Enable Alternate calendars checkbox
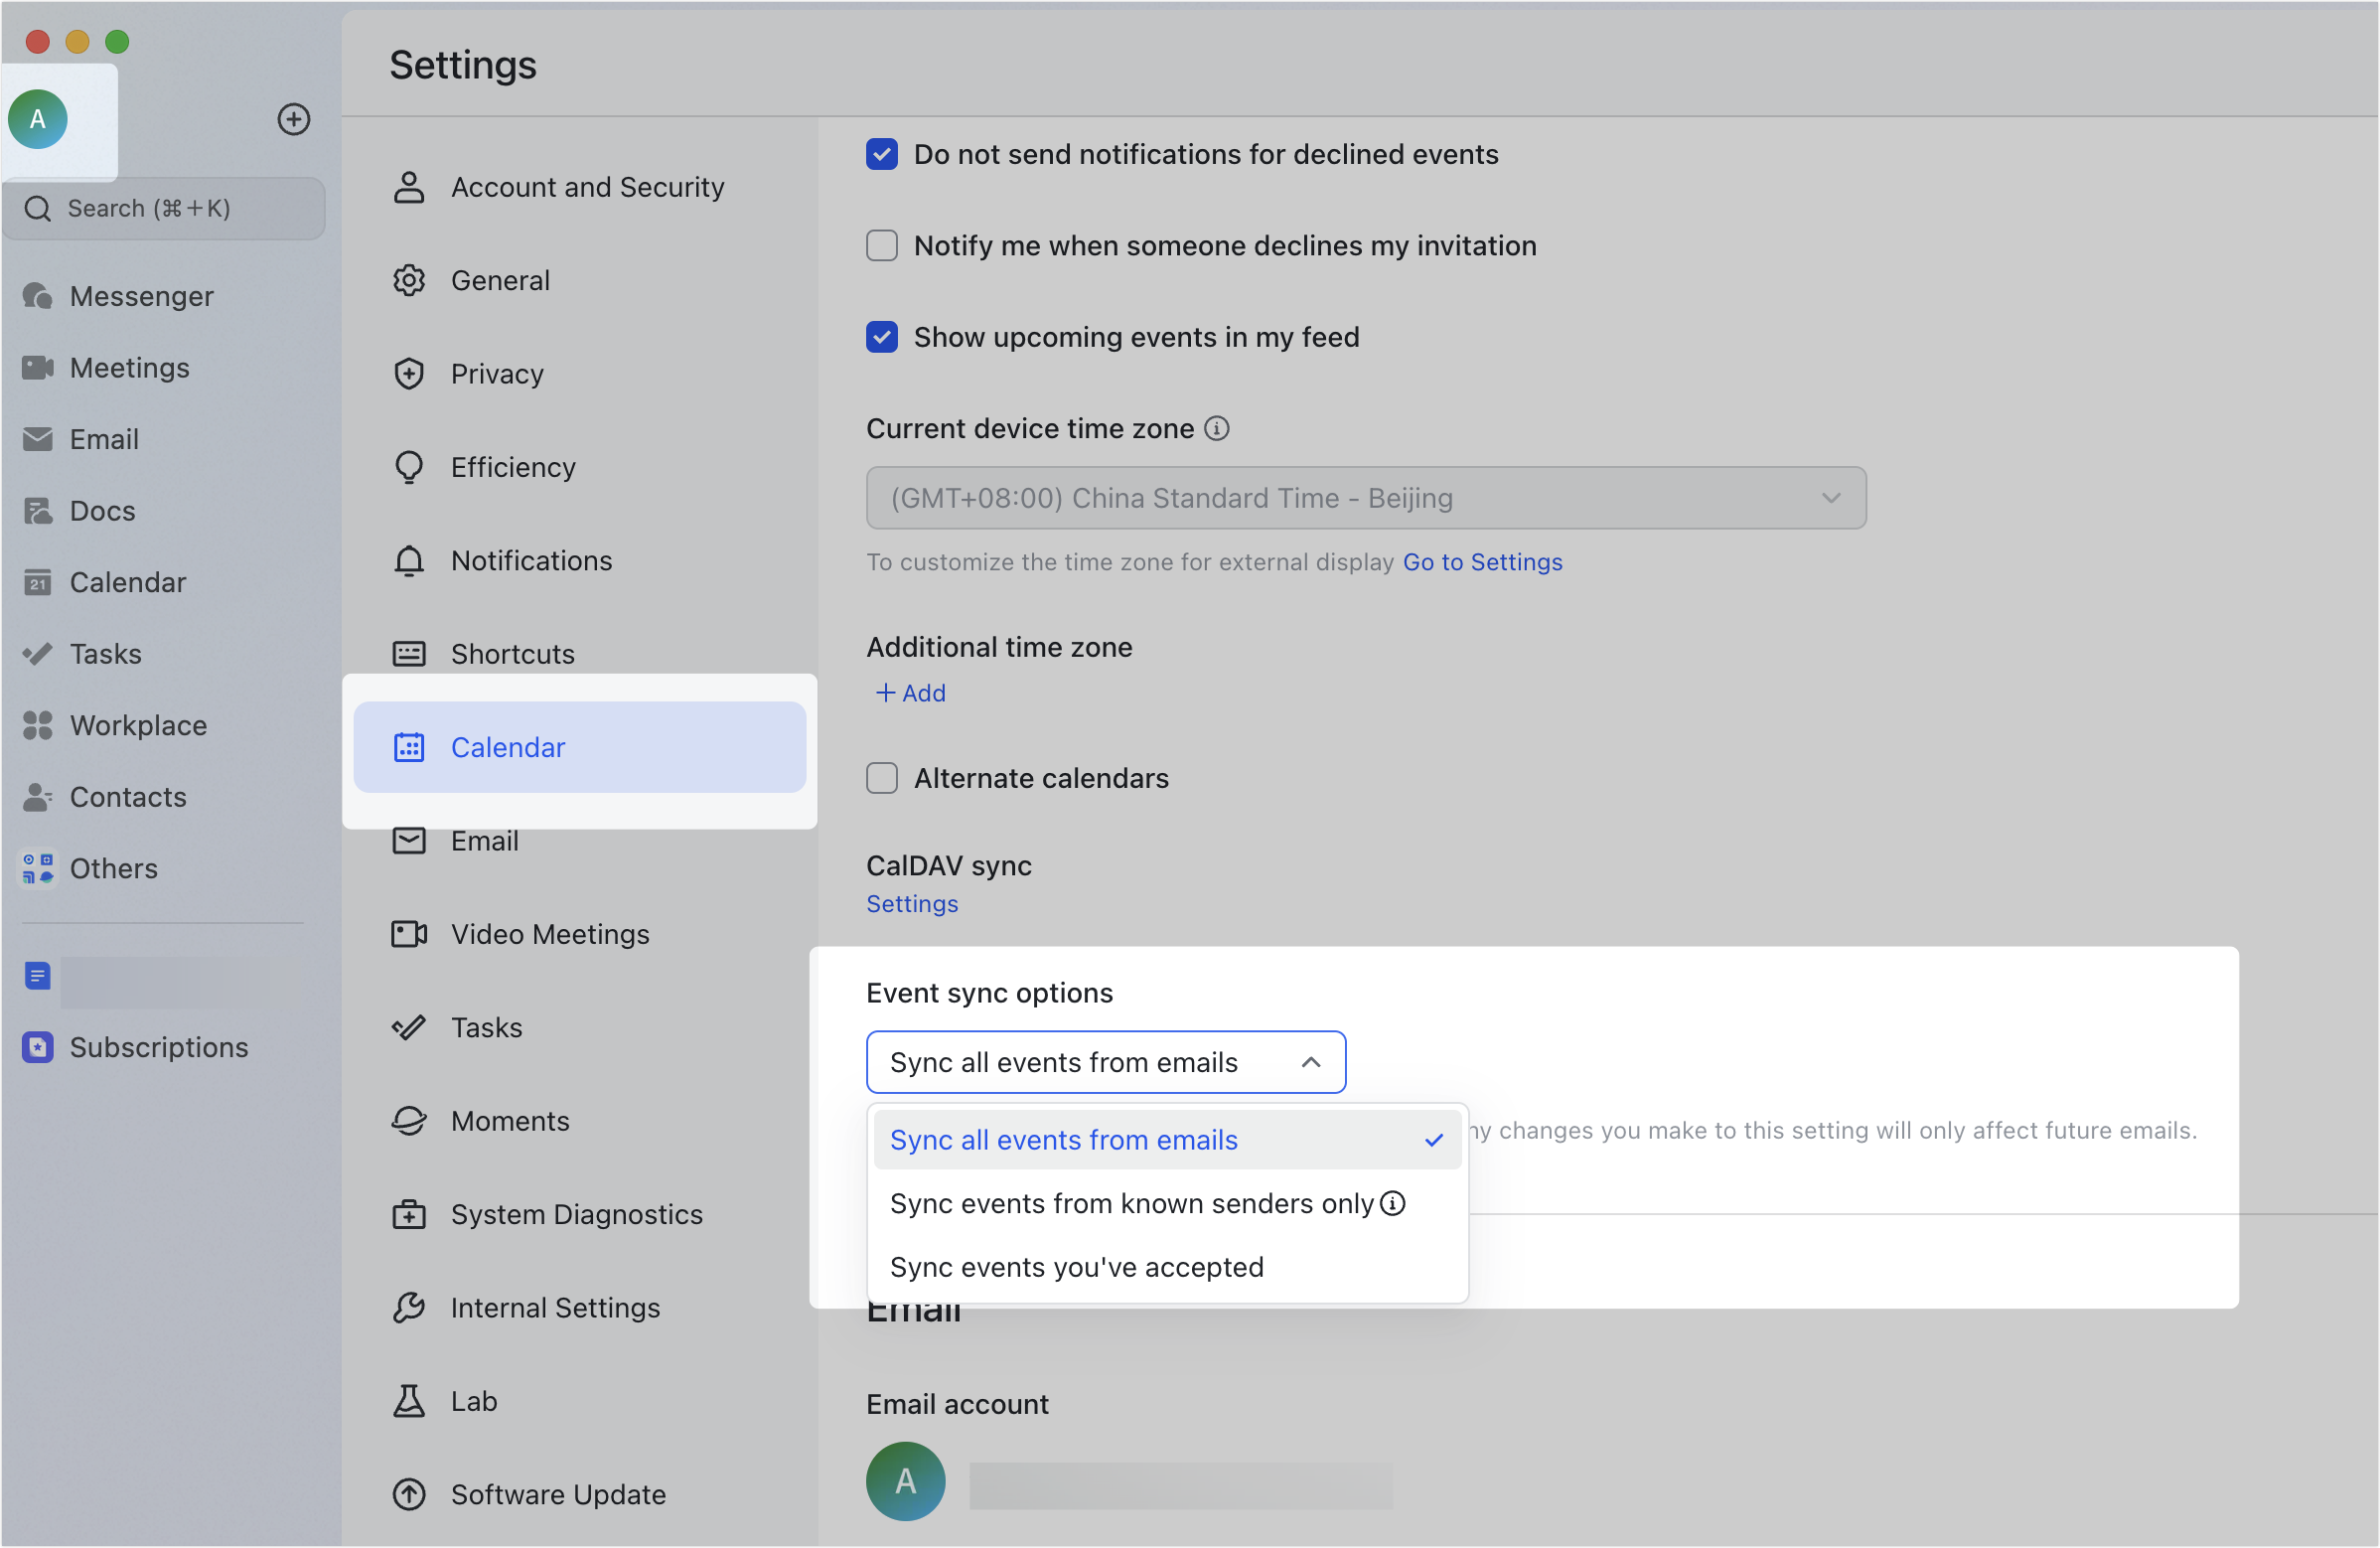The width and height of the screenshot is (2380, 1548). 881,778
